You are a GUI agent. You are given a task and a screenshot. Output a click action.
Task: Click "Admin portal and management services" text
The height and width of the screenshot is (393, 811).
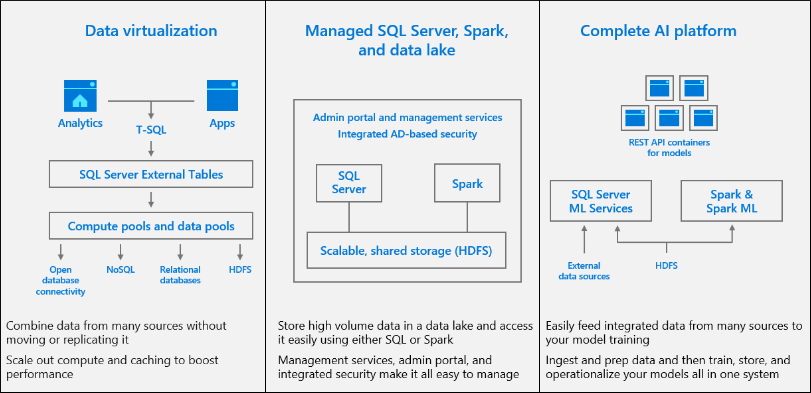coord(408,117)
